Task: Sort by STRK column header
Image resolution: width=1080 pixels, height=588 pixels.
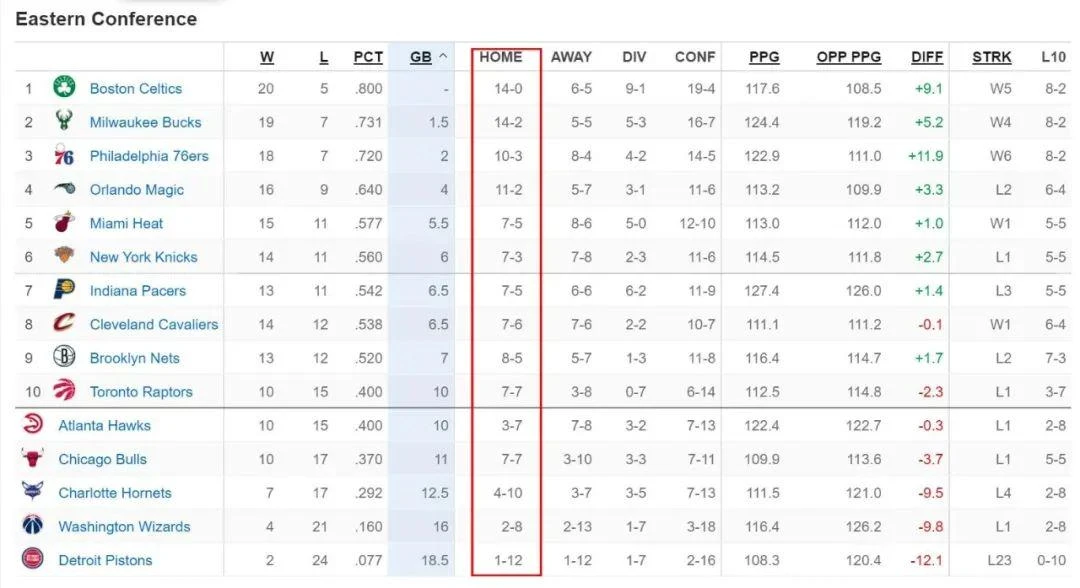Action: [991, 57]
